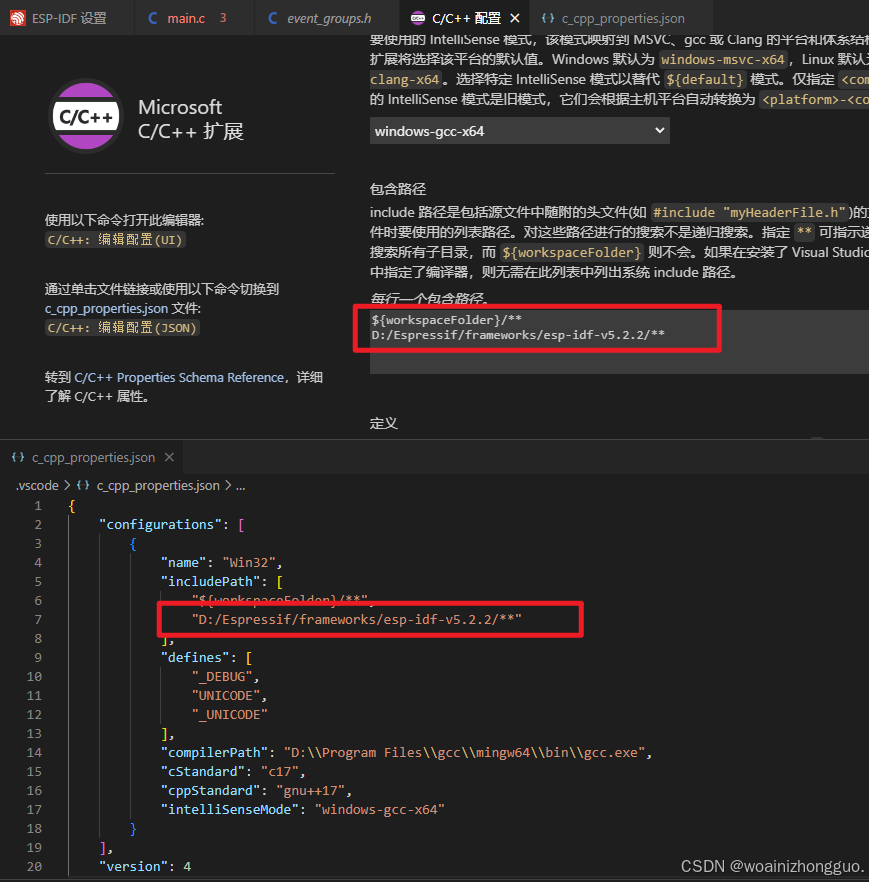The width and height of the screenshot is (869, 882).
Task: Click line number 14 in the gutter
Action: [34, 752]
